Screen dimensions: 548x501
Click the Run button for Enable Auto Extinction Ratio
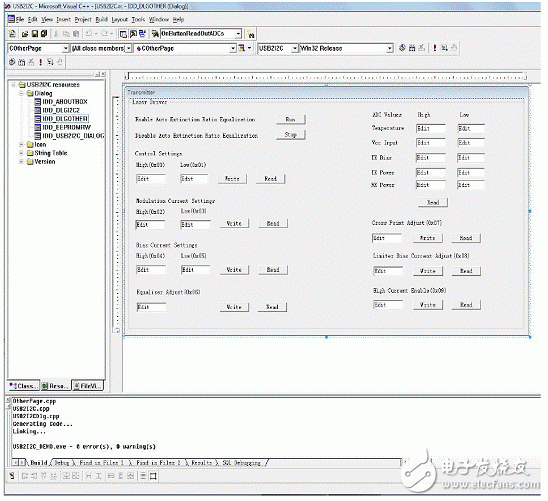point(291,119)
